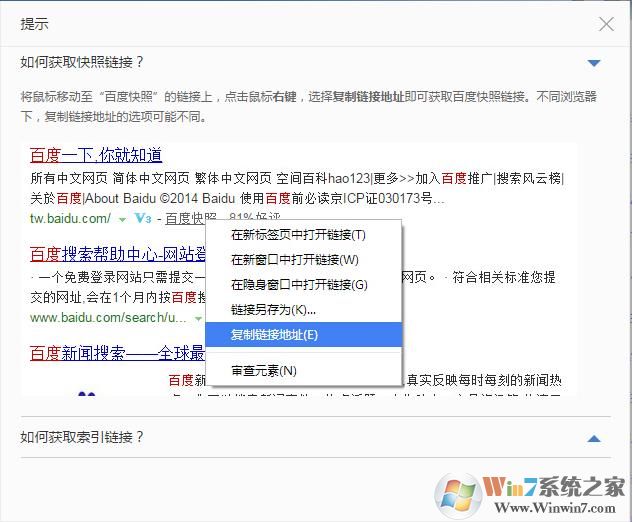Click the 如何获取快照链接？ heading

pyautogui.click(x=82, y=62)
